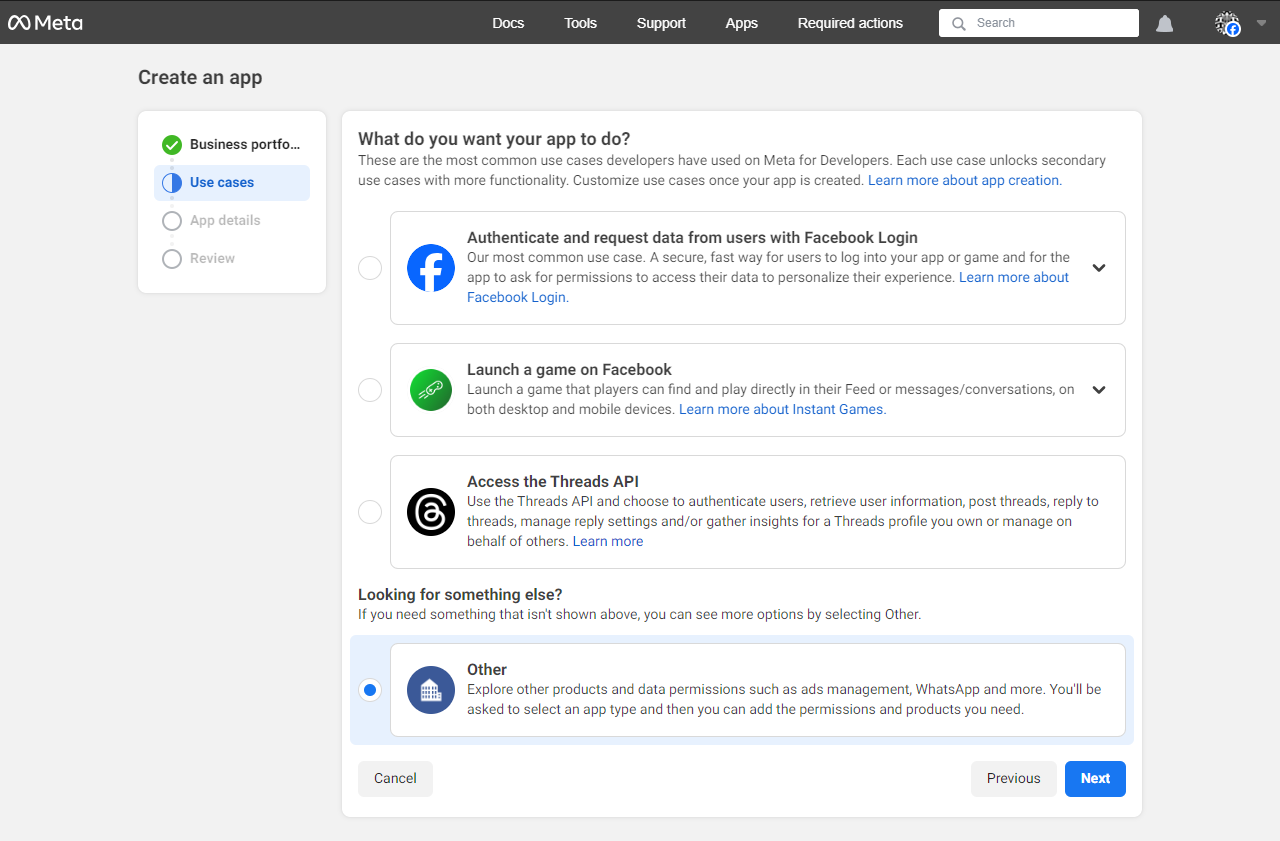Select the Facebook Login radio button
Screen dimensions: 1280x841
(370, 268)
